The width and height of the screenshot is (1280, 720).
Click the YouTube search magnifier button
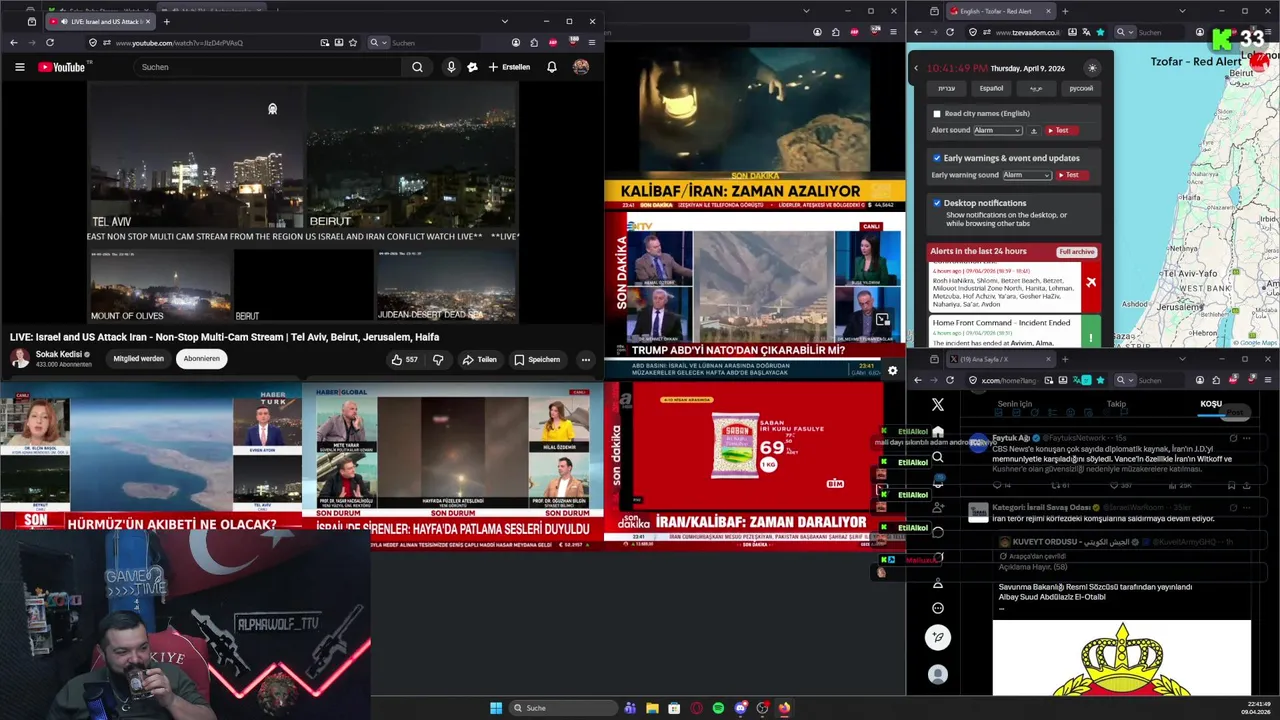coord(417,67)
